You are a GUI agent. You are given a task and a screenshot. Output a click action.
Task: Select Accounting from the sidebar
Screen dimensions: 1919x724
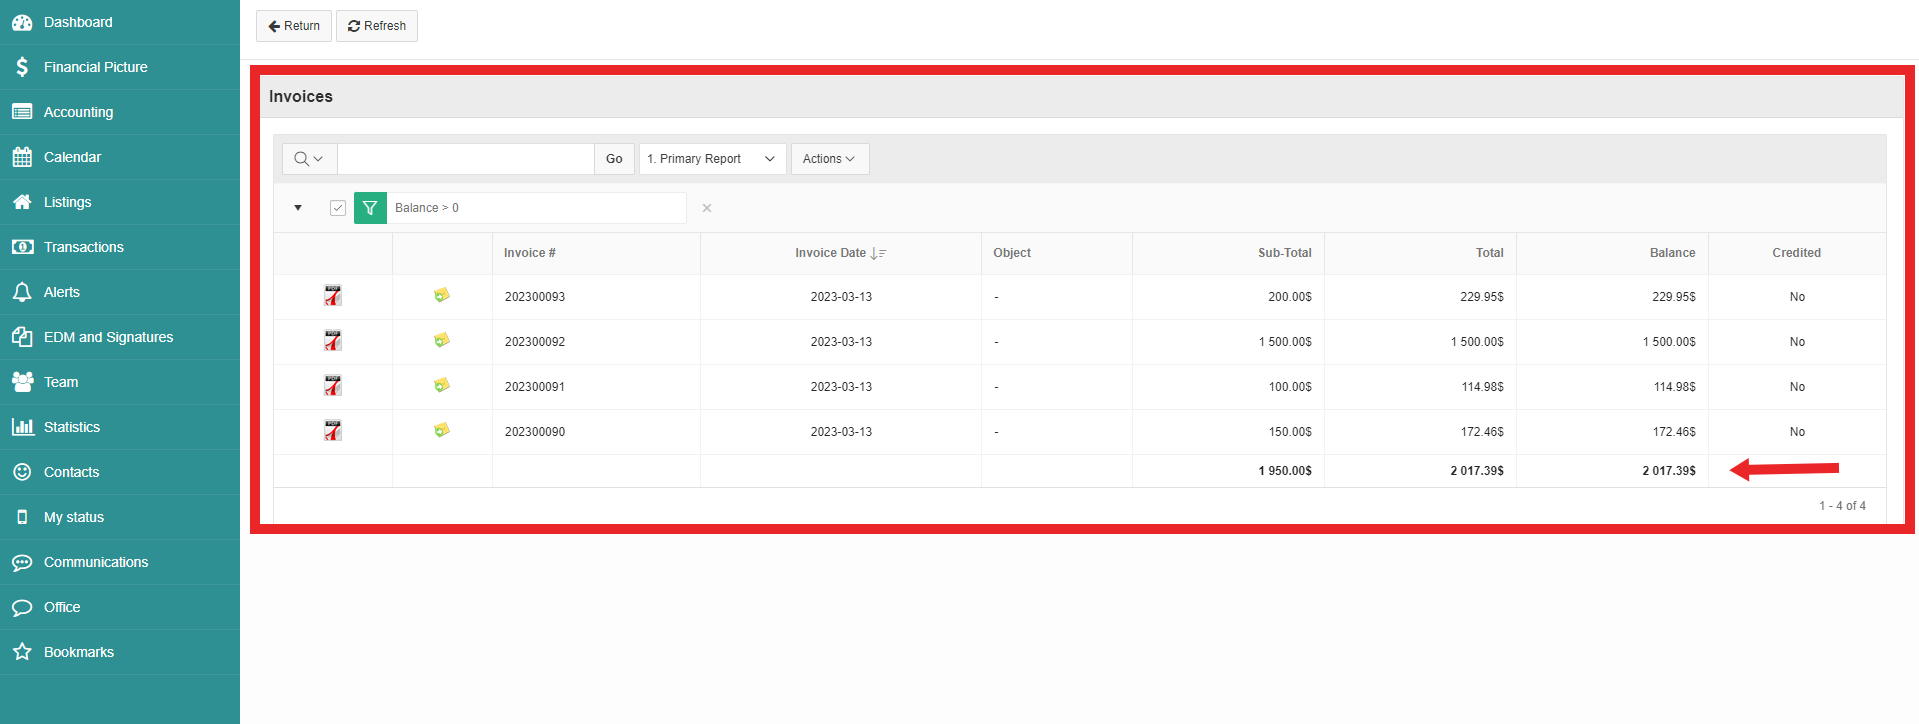tap(78, 112)
